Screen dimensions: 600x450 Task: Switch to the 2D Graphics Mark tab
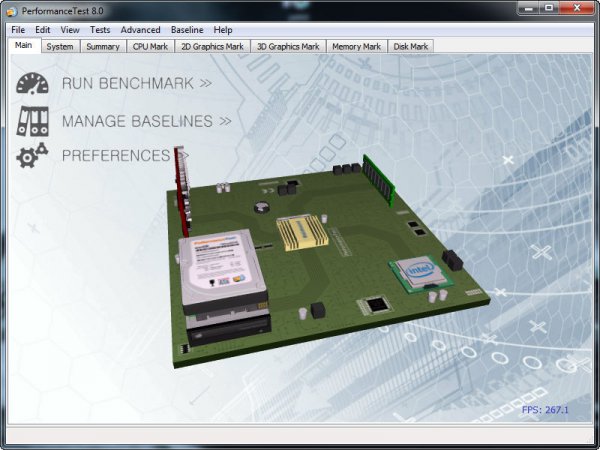pos(212,46)
